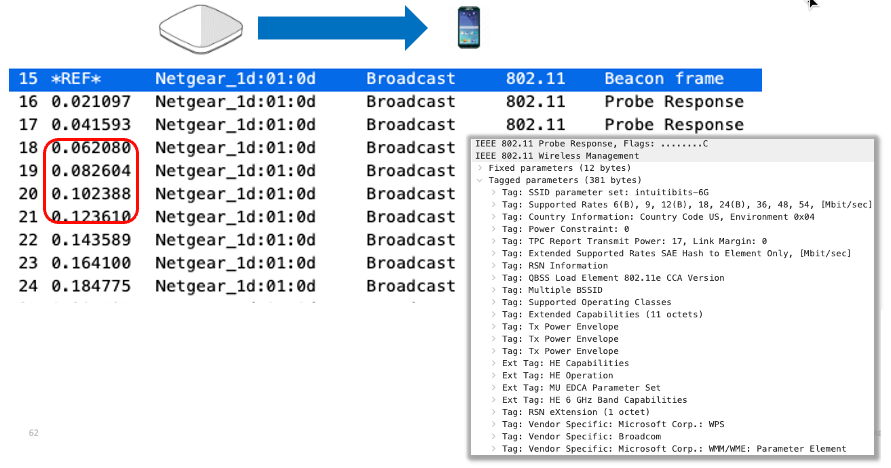This screenshot has width=891, height=468.
Task: Select the 'IEEE 802.11 Wireless Management' line
Action: click(x=557, y=156)
